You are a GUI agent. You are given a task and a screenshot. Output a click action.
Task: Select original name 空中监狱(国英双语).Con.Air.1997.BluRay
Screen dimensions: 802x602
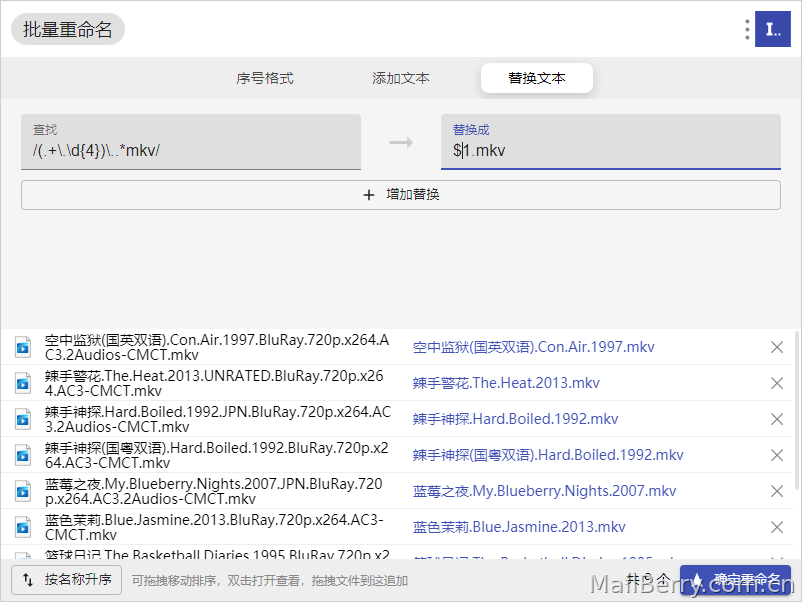pos(217,347)
